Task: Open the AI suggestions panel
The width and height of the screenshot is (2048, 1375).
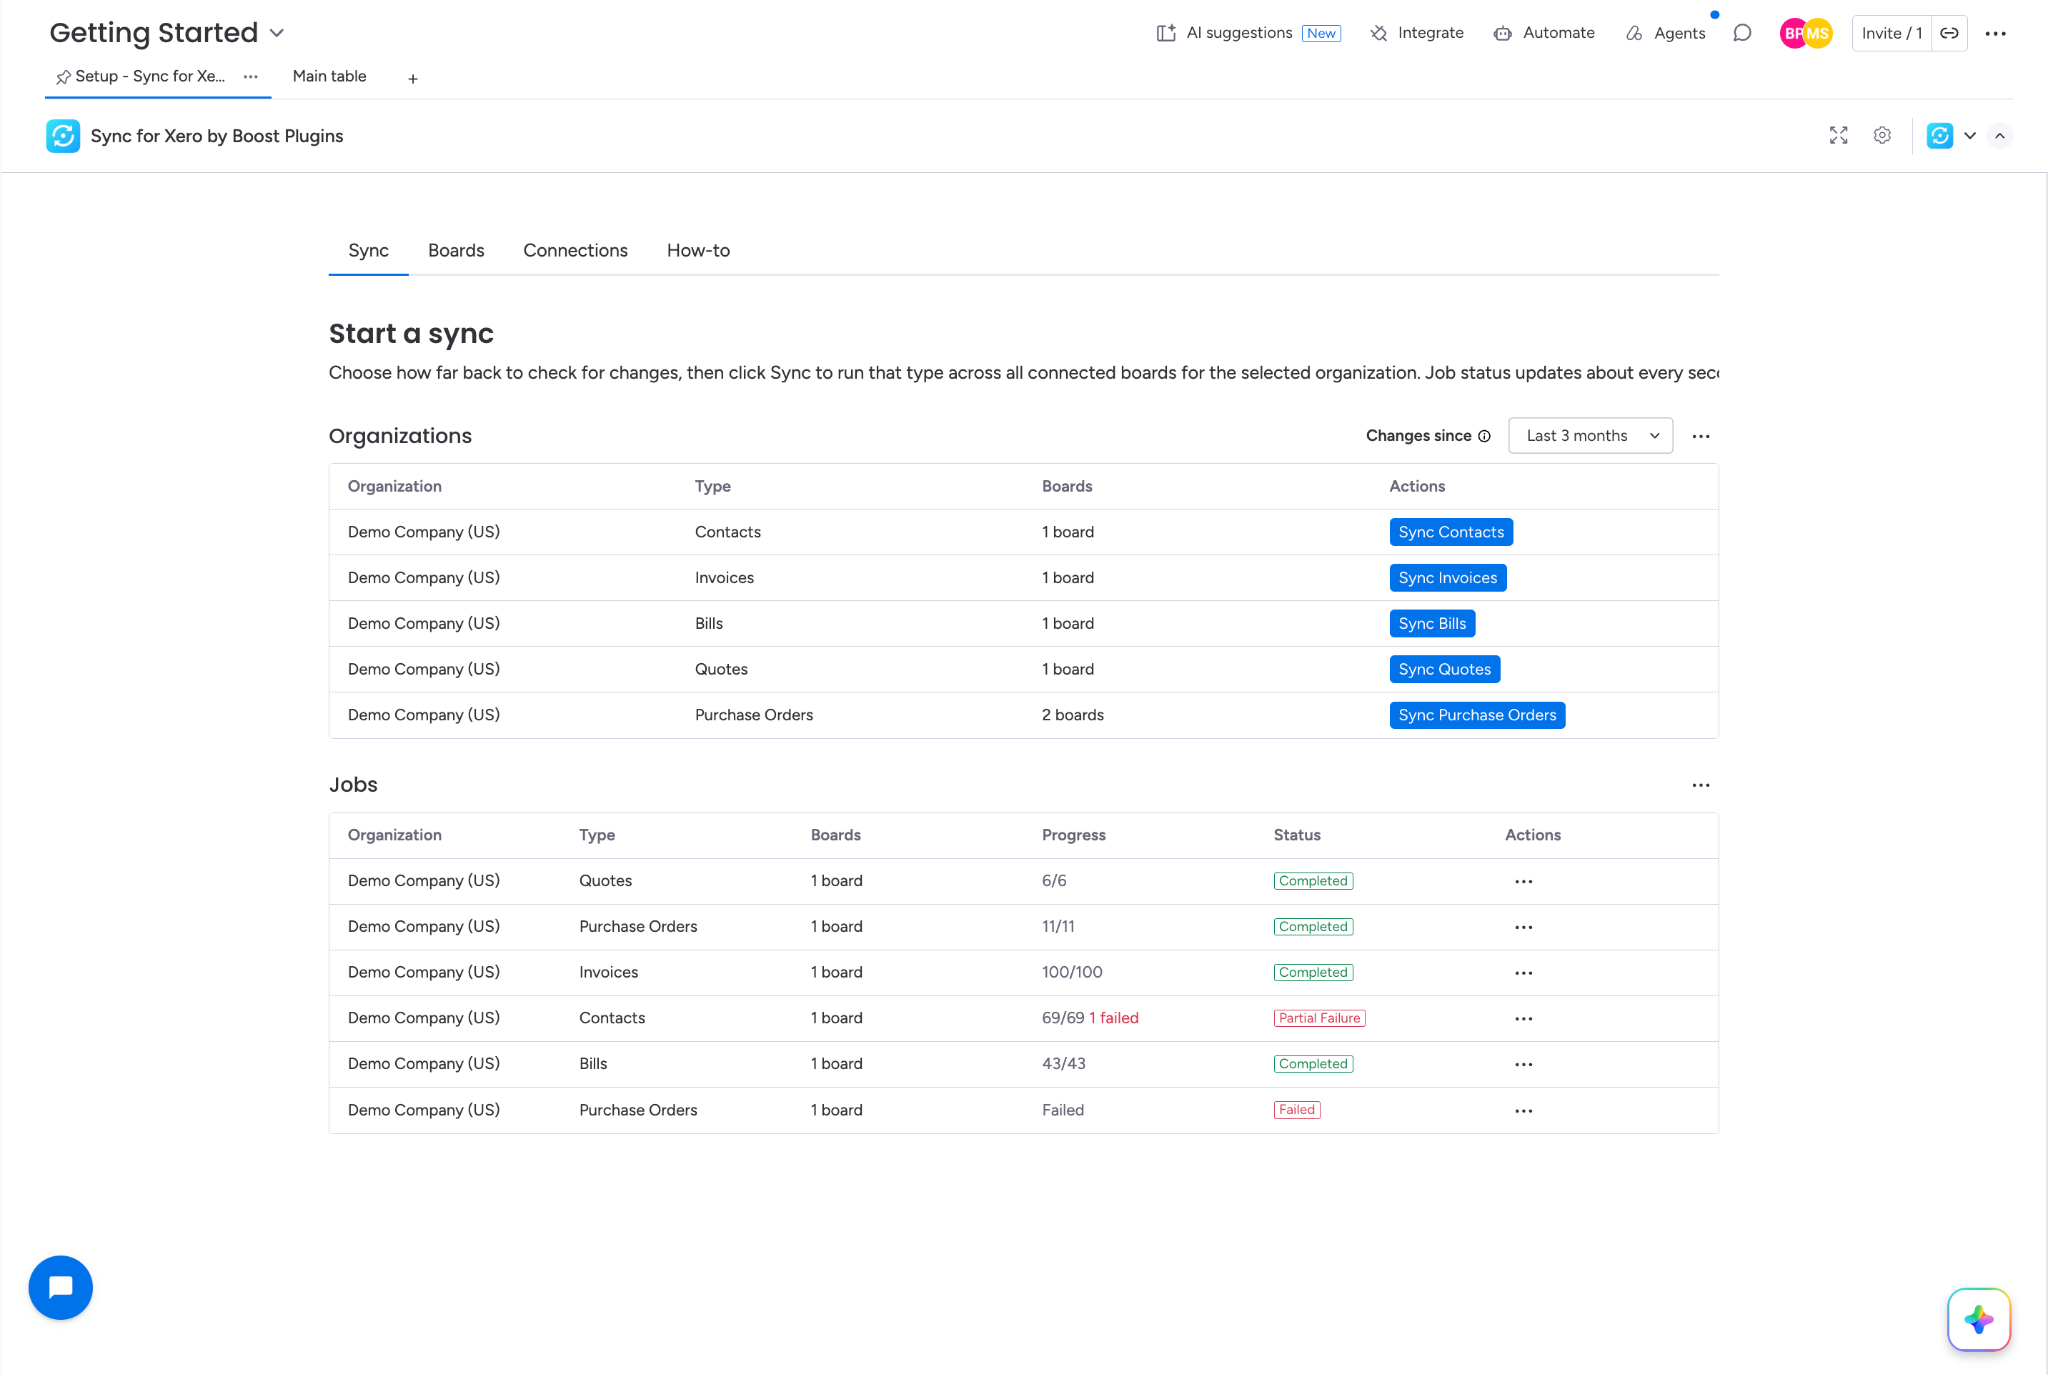Action: [1247, 33]
